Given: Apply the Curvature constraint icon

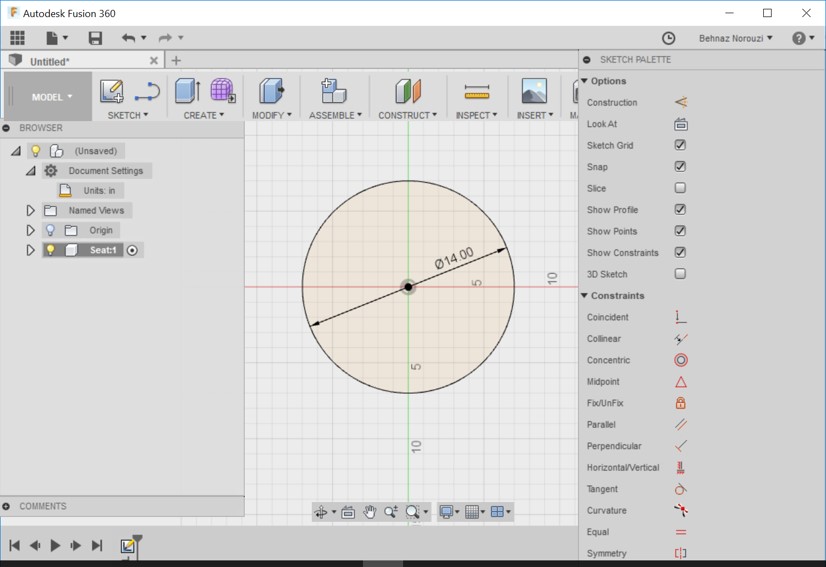Looking at the screenshot, I should point(681,510).
